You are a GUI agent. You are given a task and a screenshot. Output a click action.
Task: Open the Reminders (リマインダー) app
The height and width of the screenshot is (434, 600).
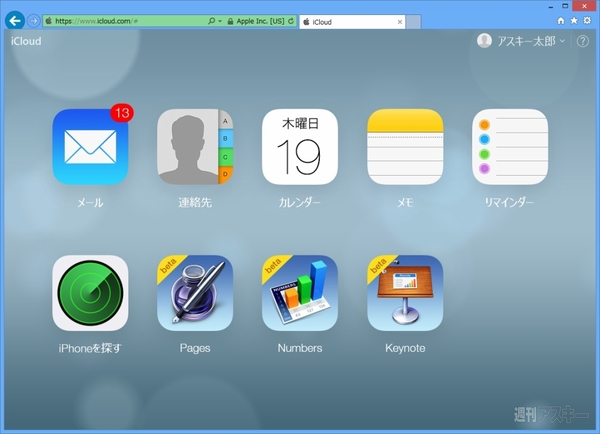(510, 147)
